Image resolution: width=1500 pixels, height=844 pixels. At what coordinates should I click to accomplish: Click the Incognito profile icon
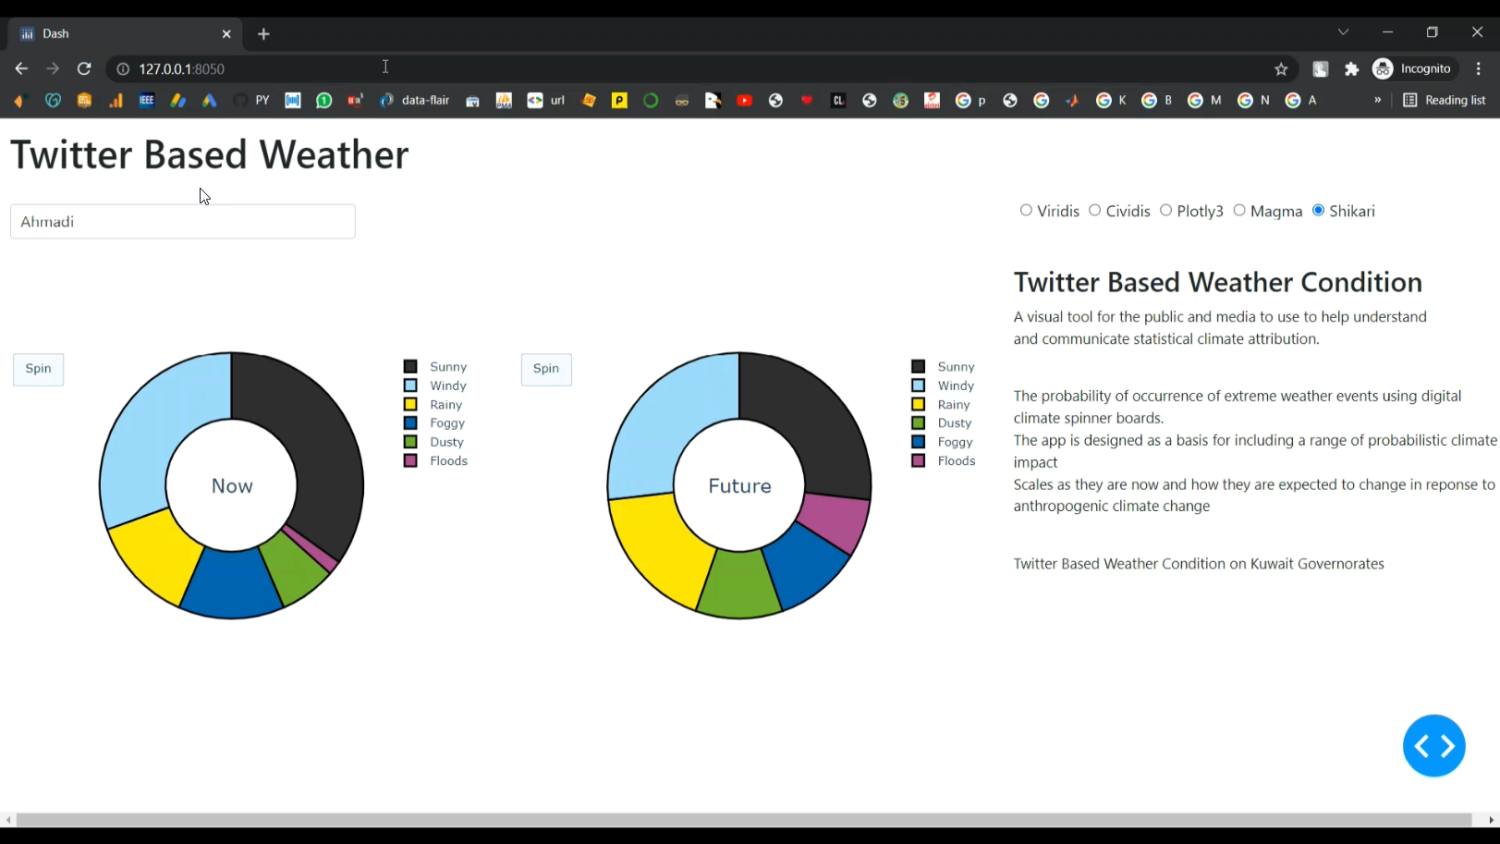point(1383,69)
